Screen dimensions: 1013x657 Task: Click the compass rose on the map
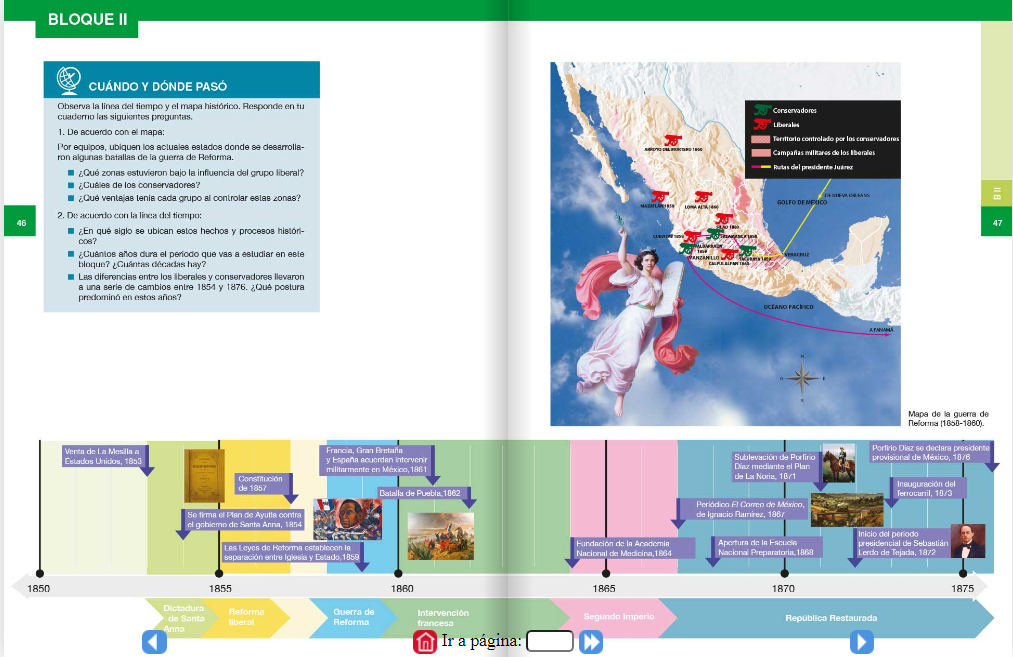pos(802,379)
